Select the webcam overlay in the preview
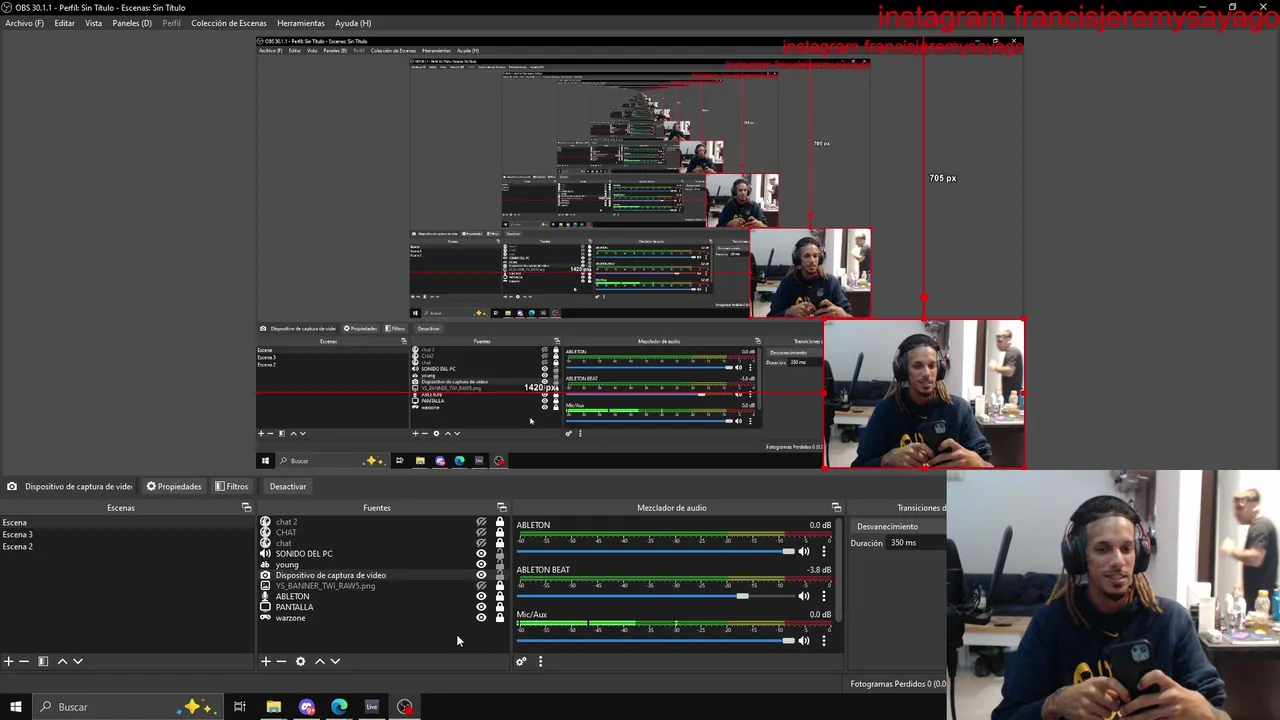The width and height of the screenshot is (1280, 720). [924, 394]
